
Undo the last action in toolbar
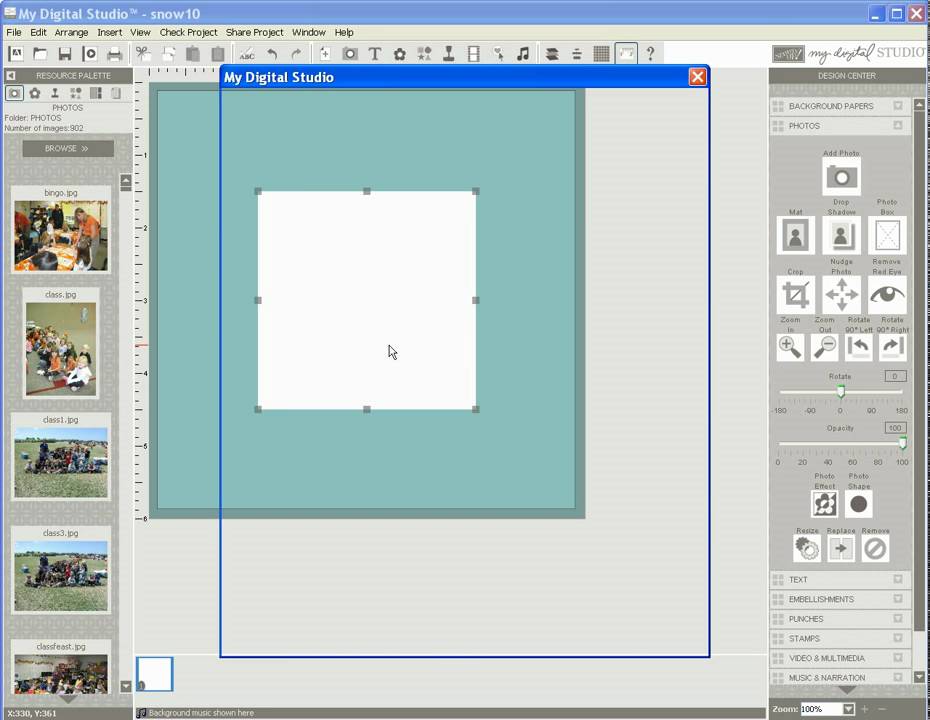coord(272,54)
